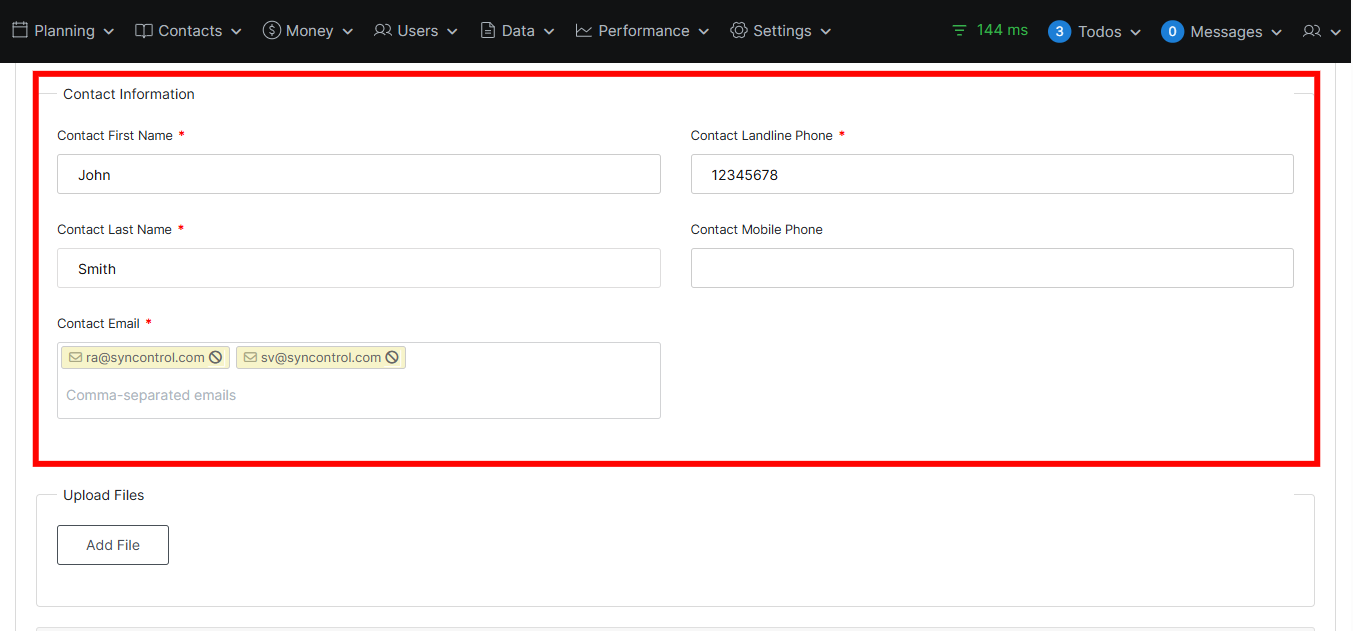The width and height of the screenshot is (1353, 631).
Task: Focus the Contact Last Name field
Action: [x=358, y=269]
